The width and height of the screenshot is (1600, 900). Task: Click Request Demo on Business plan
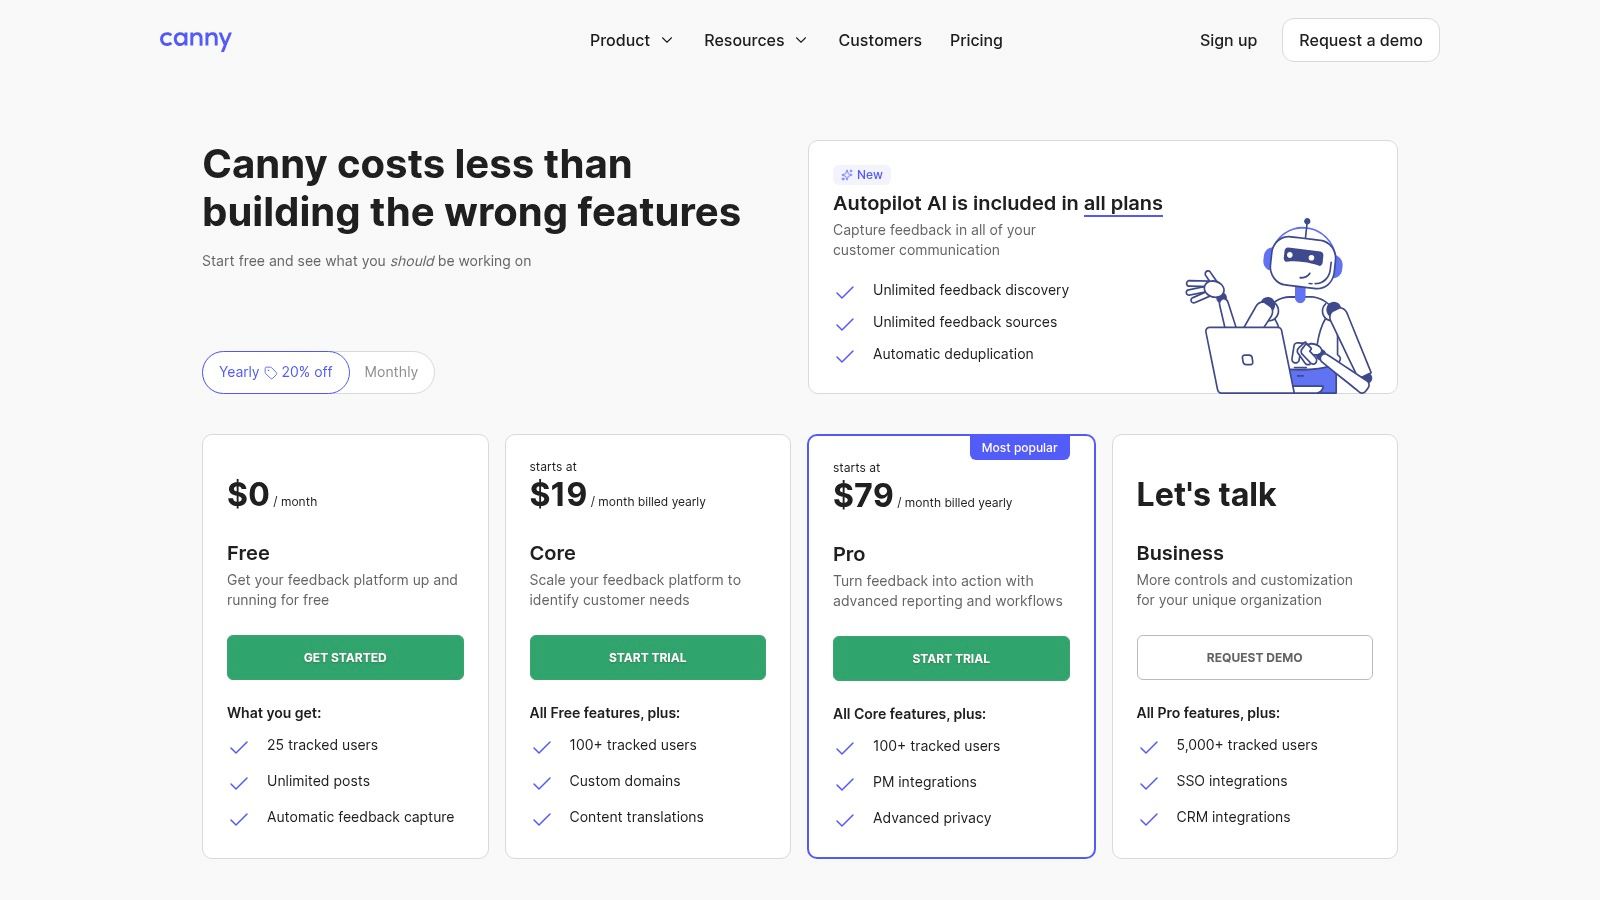click(1254, 658)
